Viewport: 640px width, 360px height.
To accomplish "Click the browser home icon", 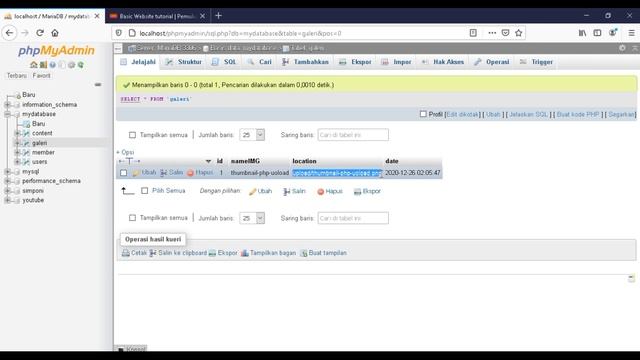I will pyautogui.click(x=55, y=33).
